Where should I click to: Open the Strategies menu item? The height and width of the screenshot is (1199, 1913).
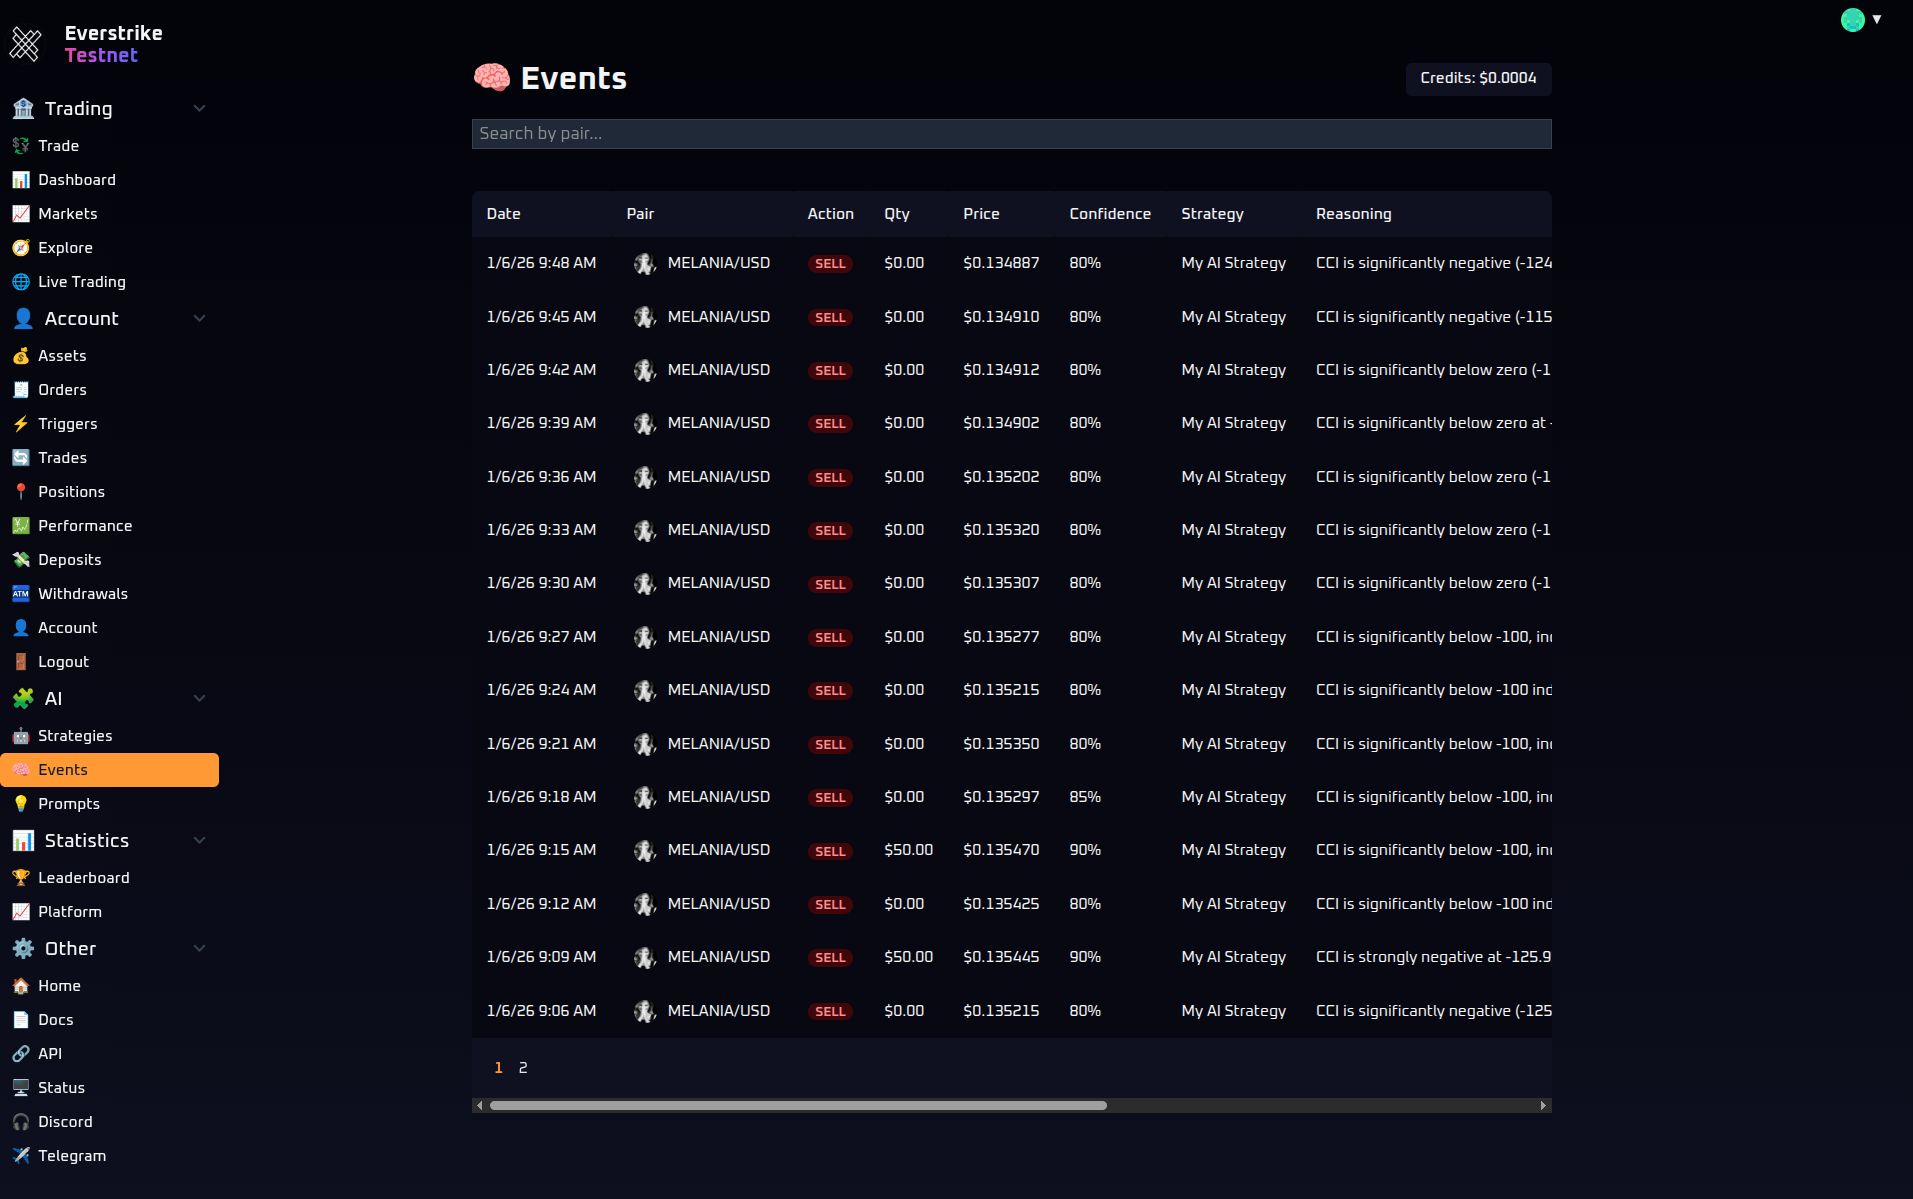(x=75, y=736)
